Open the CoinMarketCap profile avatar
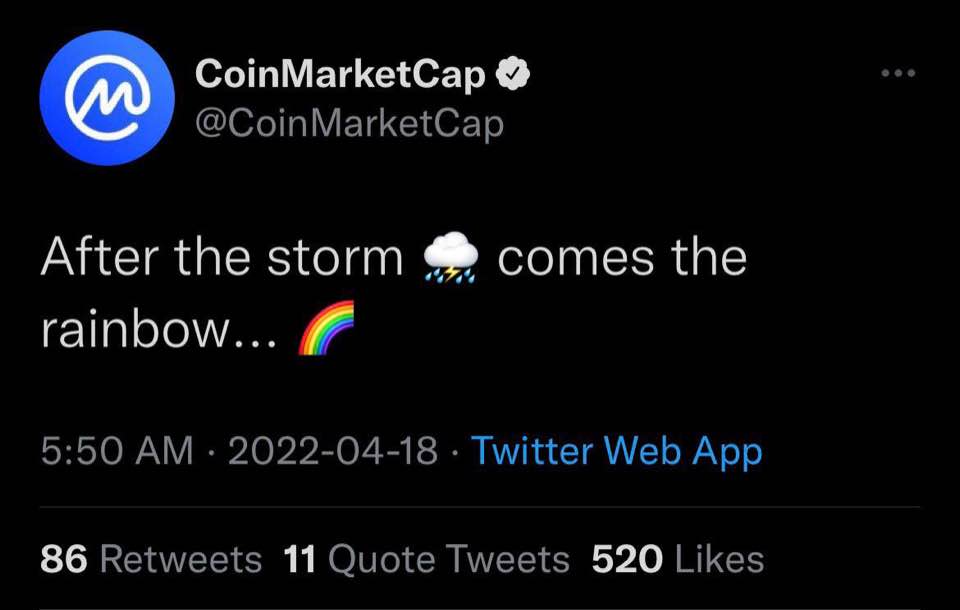This screenshot has height=610, width=960. pyautogui.click(x=107, y=97)
